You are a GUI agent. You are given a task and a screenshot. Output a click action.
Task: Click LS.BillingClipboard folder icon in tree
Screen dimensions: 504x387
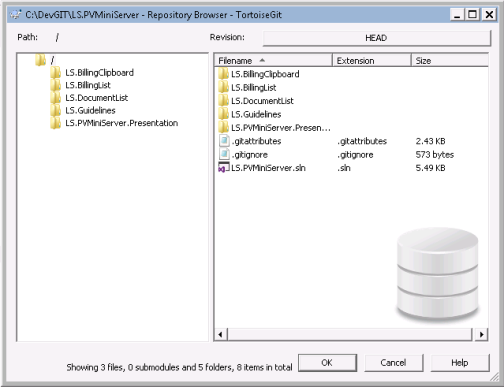56,72
